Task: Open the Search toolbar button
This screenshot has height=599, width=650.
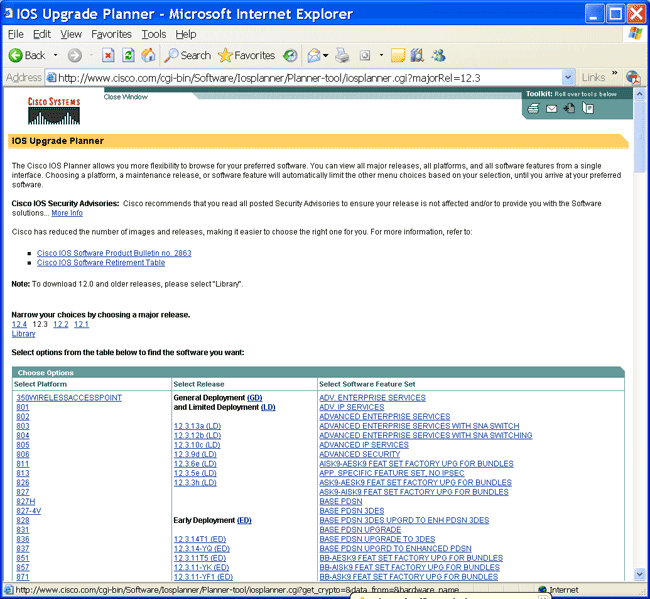Action: point(187,55)
